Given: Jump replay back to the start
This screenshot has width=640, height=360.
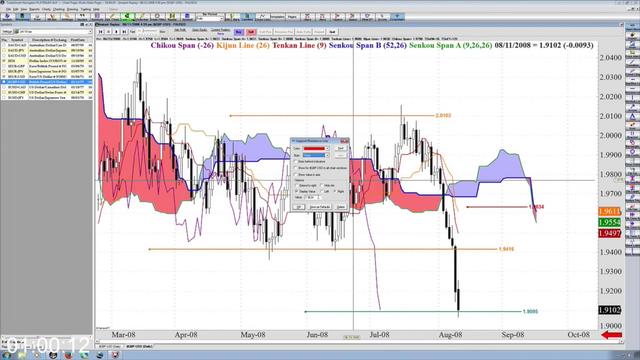Looking at the screenshot, I should click(x=100, y=31).
